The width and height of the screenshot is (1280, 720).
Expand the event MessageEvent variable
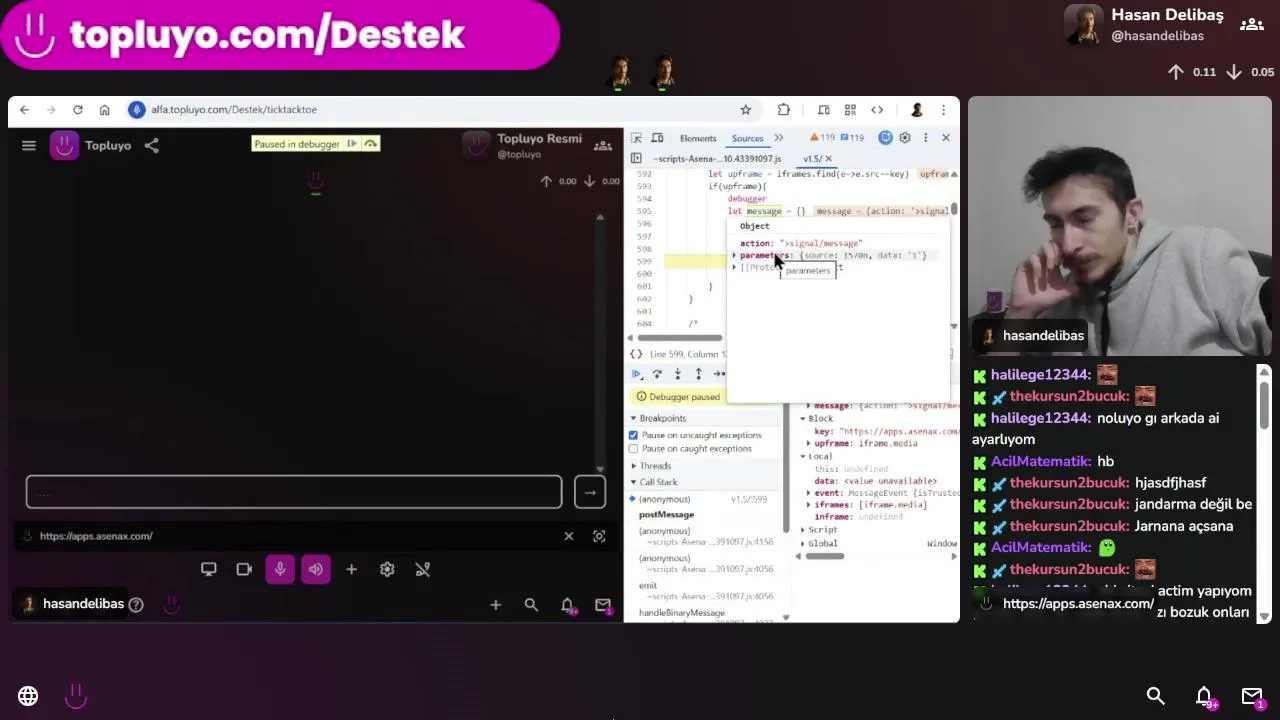pos(809,493)
